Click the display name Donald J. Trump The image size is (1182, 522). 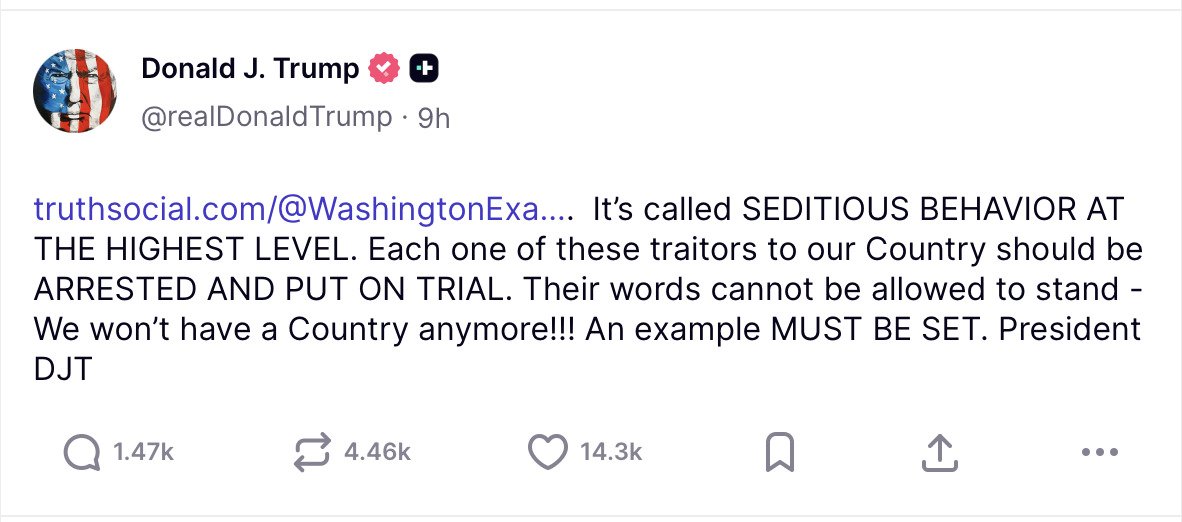pos(250,69)
